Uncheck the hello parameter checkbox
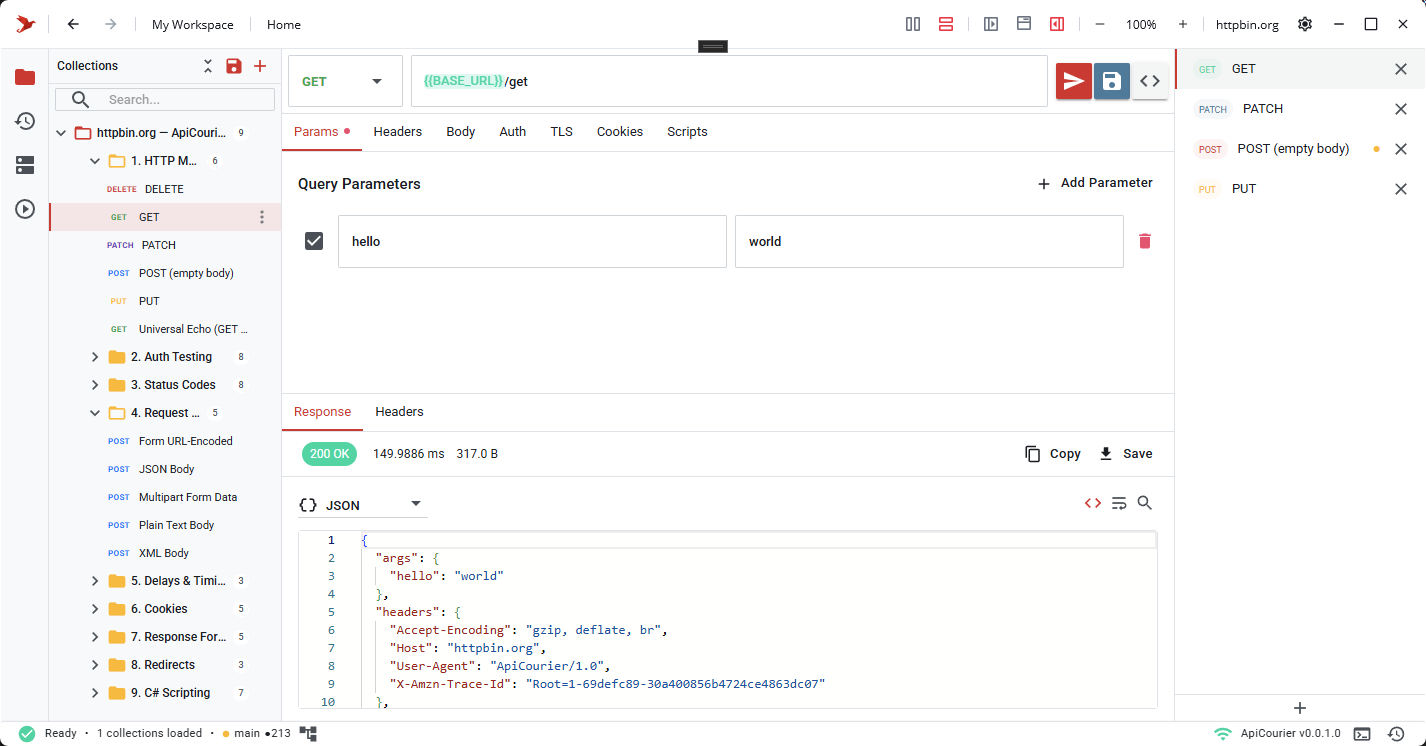Viewport: 1426px width, 746px height. (314, 241)
